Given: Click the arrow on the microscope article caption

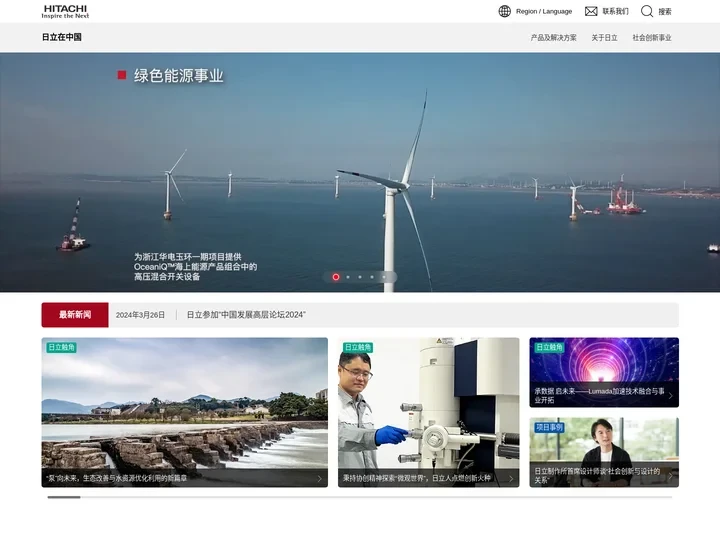Looking at the screenshot, I should click(x=511, y=478).
